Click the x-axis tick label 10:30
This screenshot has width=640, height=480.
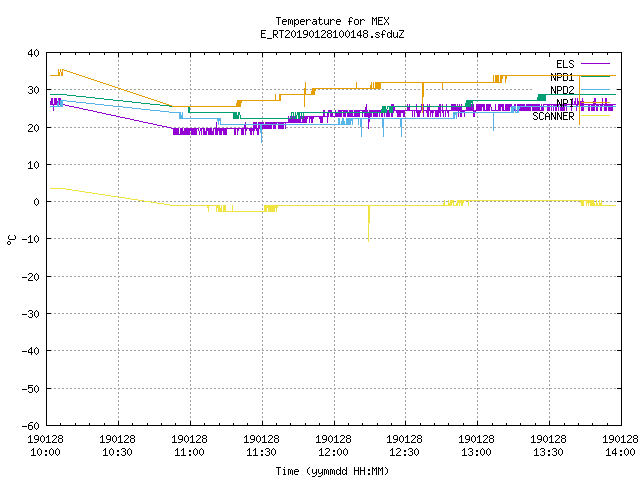(117, 452)
